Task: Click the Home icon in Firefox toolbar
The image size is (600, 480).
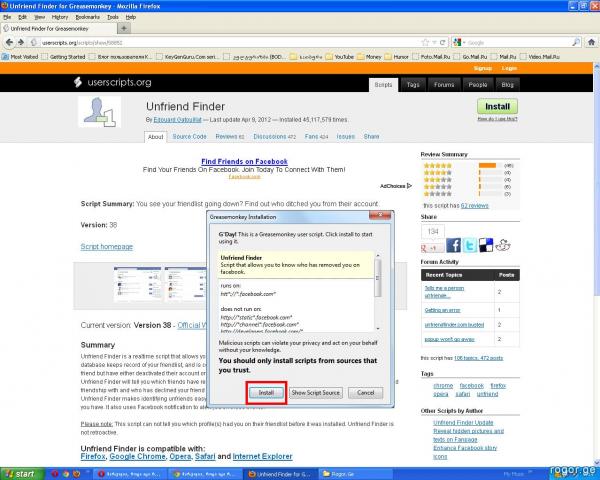Action: [x=591, y=42]
